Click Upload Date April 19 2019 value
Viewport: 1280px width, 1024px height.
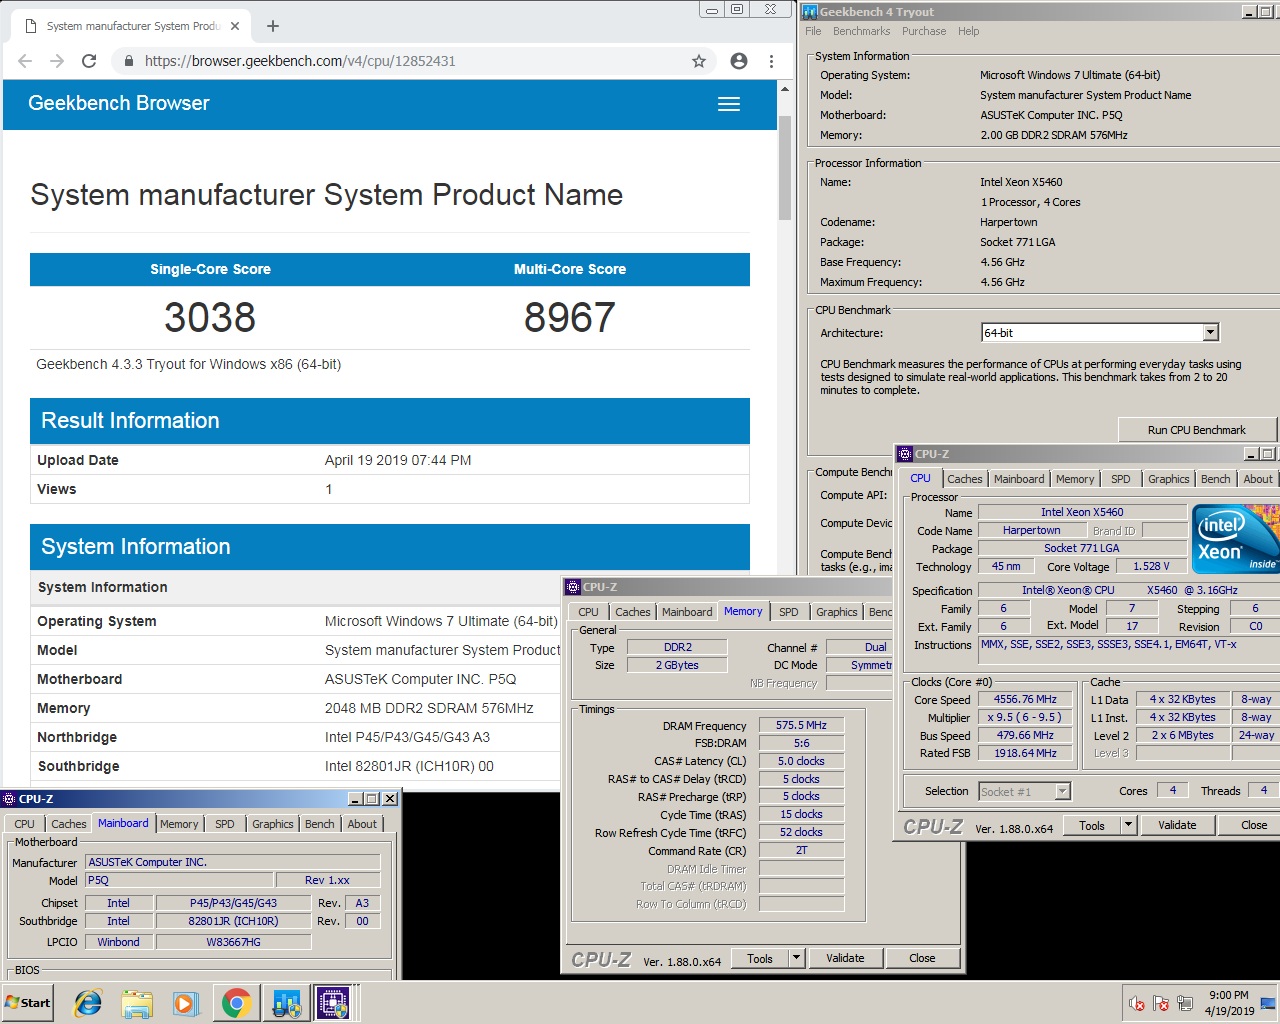click(398, 460)
